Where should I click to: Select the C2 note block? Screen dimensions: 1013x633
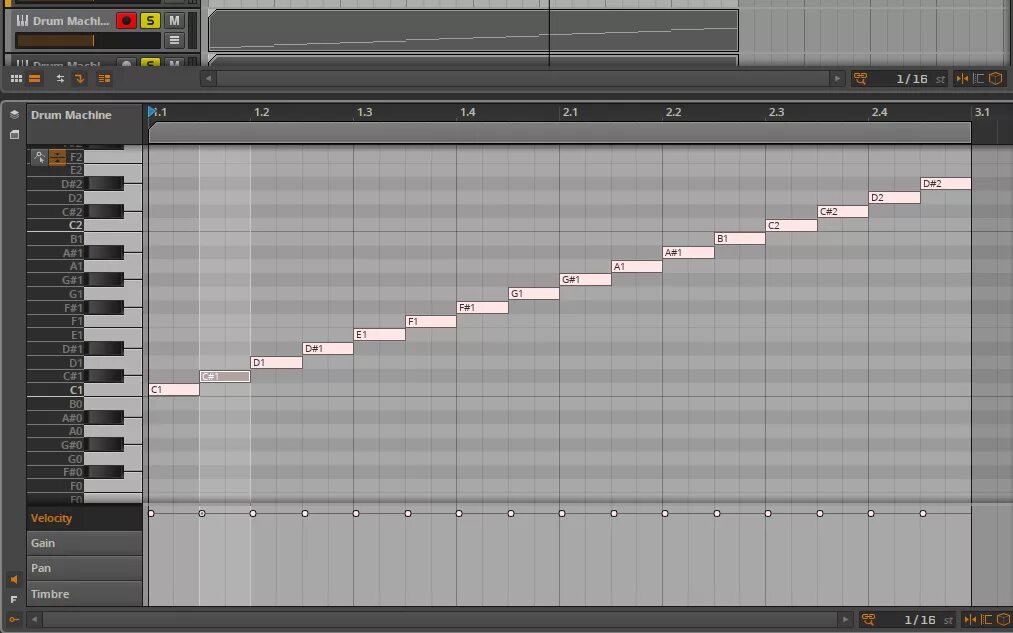[x=791, y=225]
